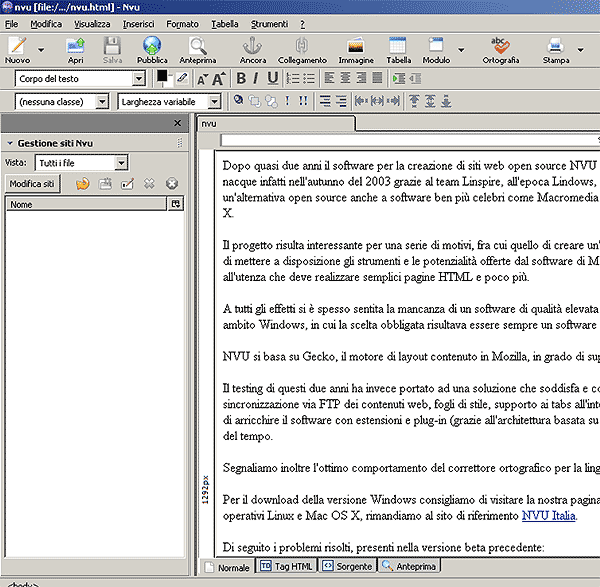This screenshot has width=600, height=587.
Task: Open the File menu
Action: tap(11, 24)
